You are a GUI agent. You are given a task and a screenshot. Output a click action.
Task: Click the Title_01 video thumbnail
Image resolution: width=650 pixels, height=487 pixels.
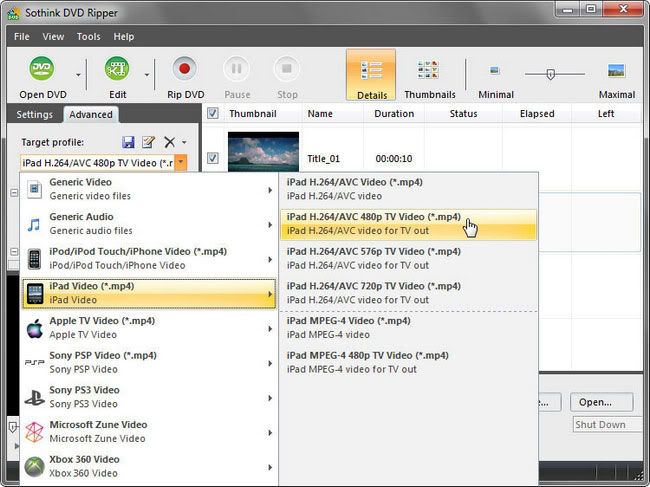coord(263,152)
